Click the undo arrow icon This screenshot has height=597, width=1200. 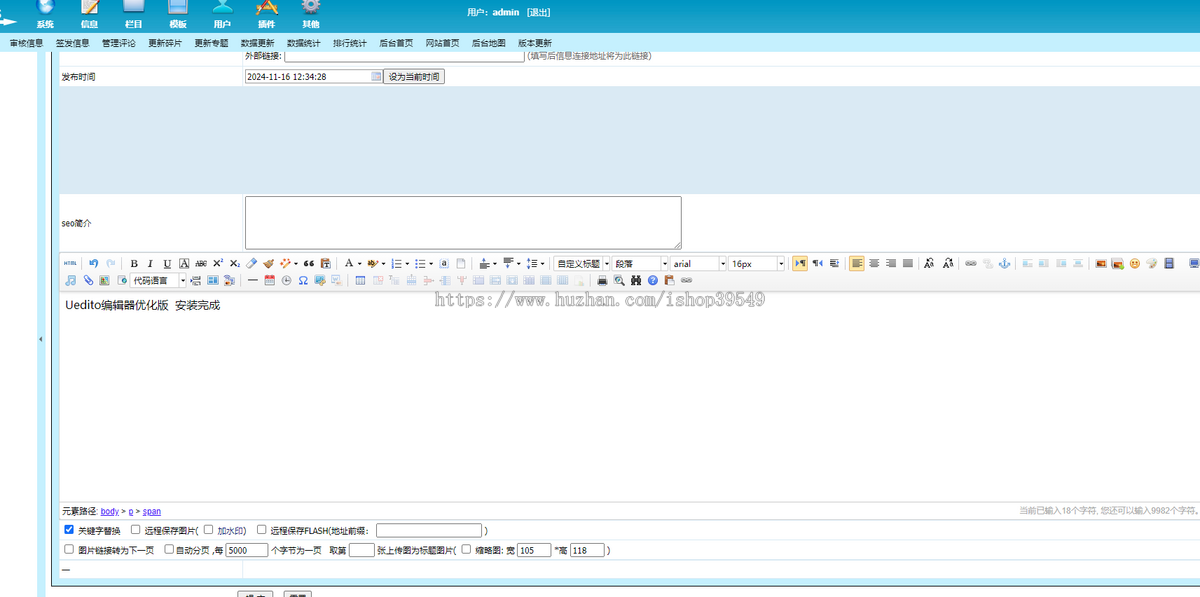pyautogui.click(x=93, y=263)
